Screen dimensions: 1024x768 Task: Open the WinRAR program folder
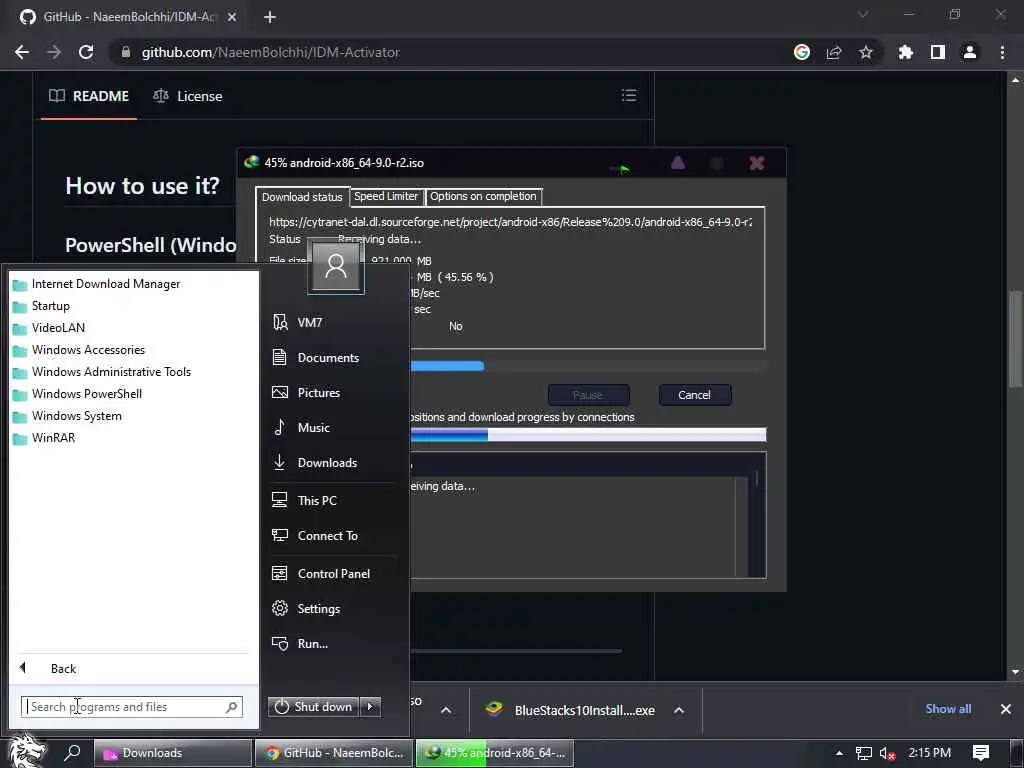[x=52, y=438]
